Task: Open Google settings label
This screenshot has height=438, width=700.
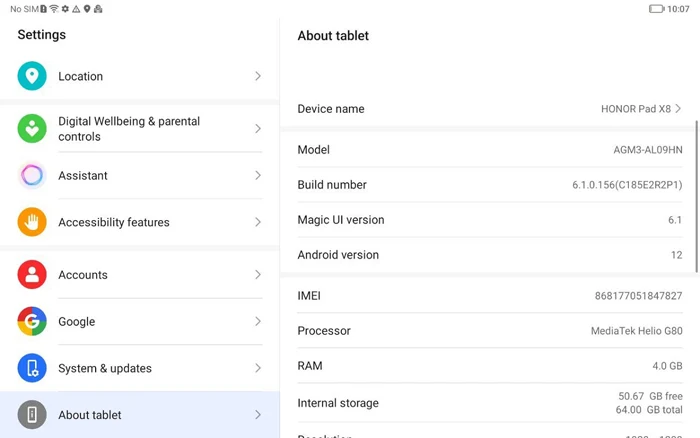Action: click(x=76, y=321)
